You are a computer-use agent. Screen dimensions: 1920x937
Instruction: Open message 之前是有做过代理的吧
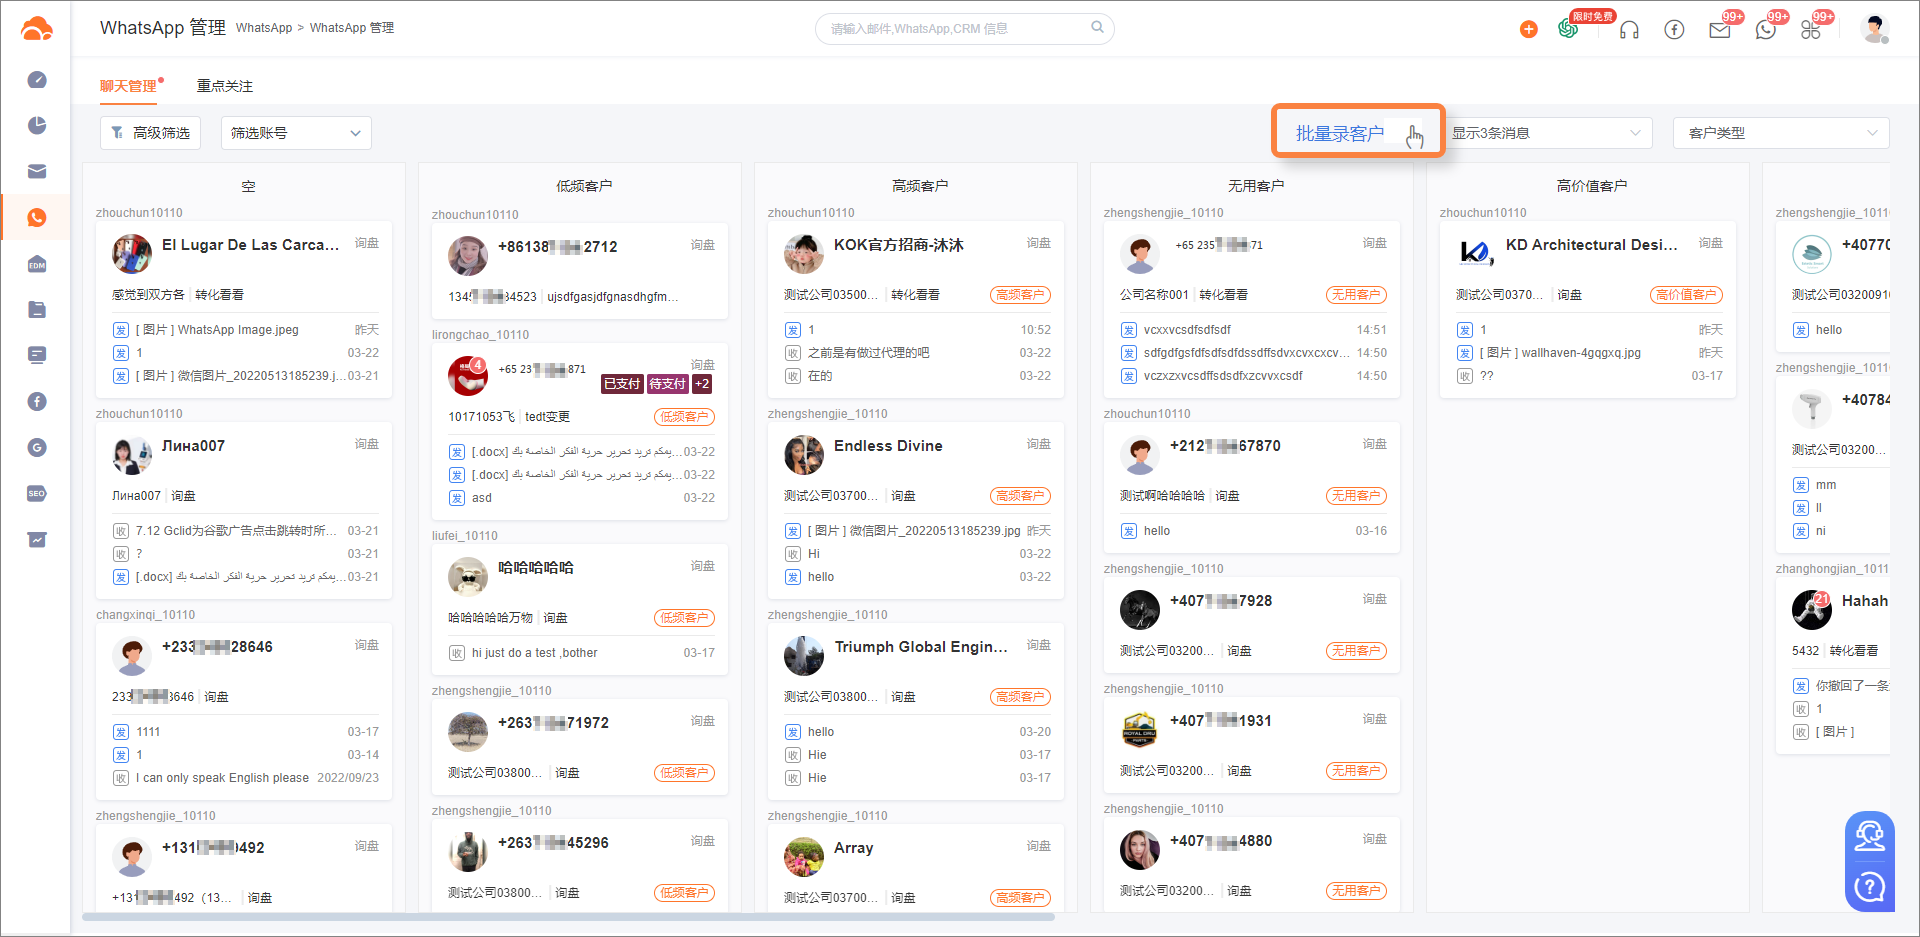(868, 353)
